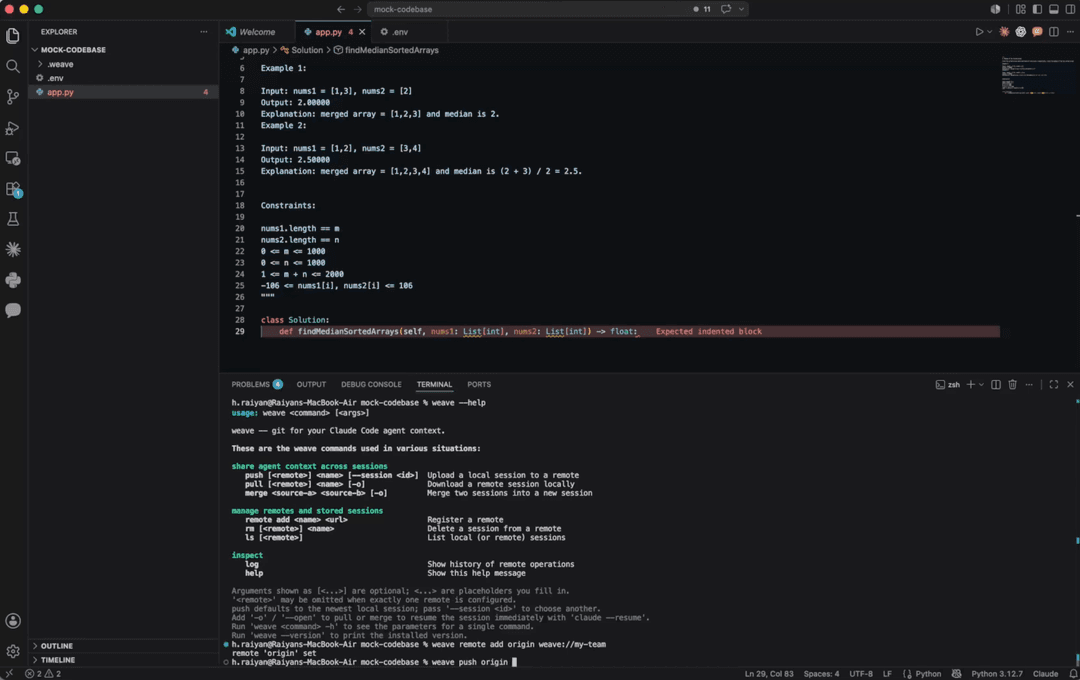Toggle the secondary side bar visibility
The image size is (1080, 680).
click(x=1070, y=9)
